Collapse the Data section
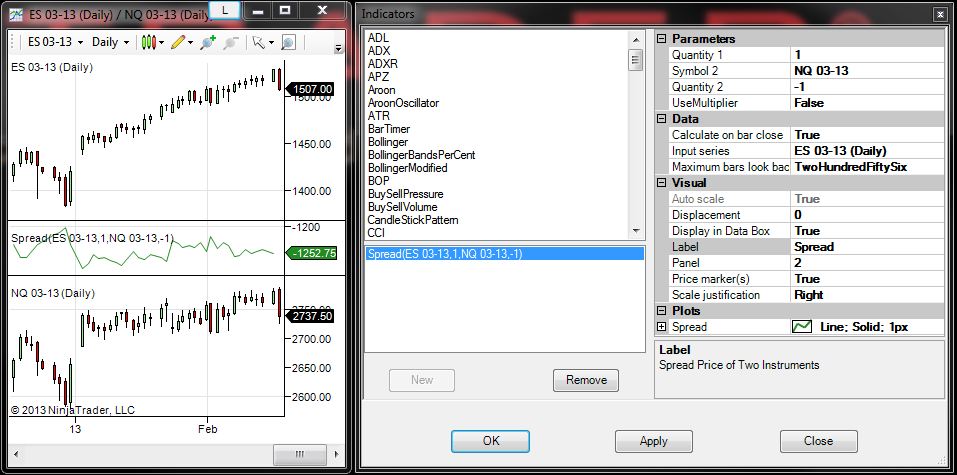This screenshot has width=957, height=475. click(661, 119)
